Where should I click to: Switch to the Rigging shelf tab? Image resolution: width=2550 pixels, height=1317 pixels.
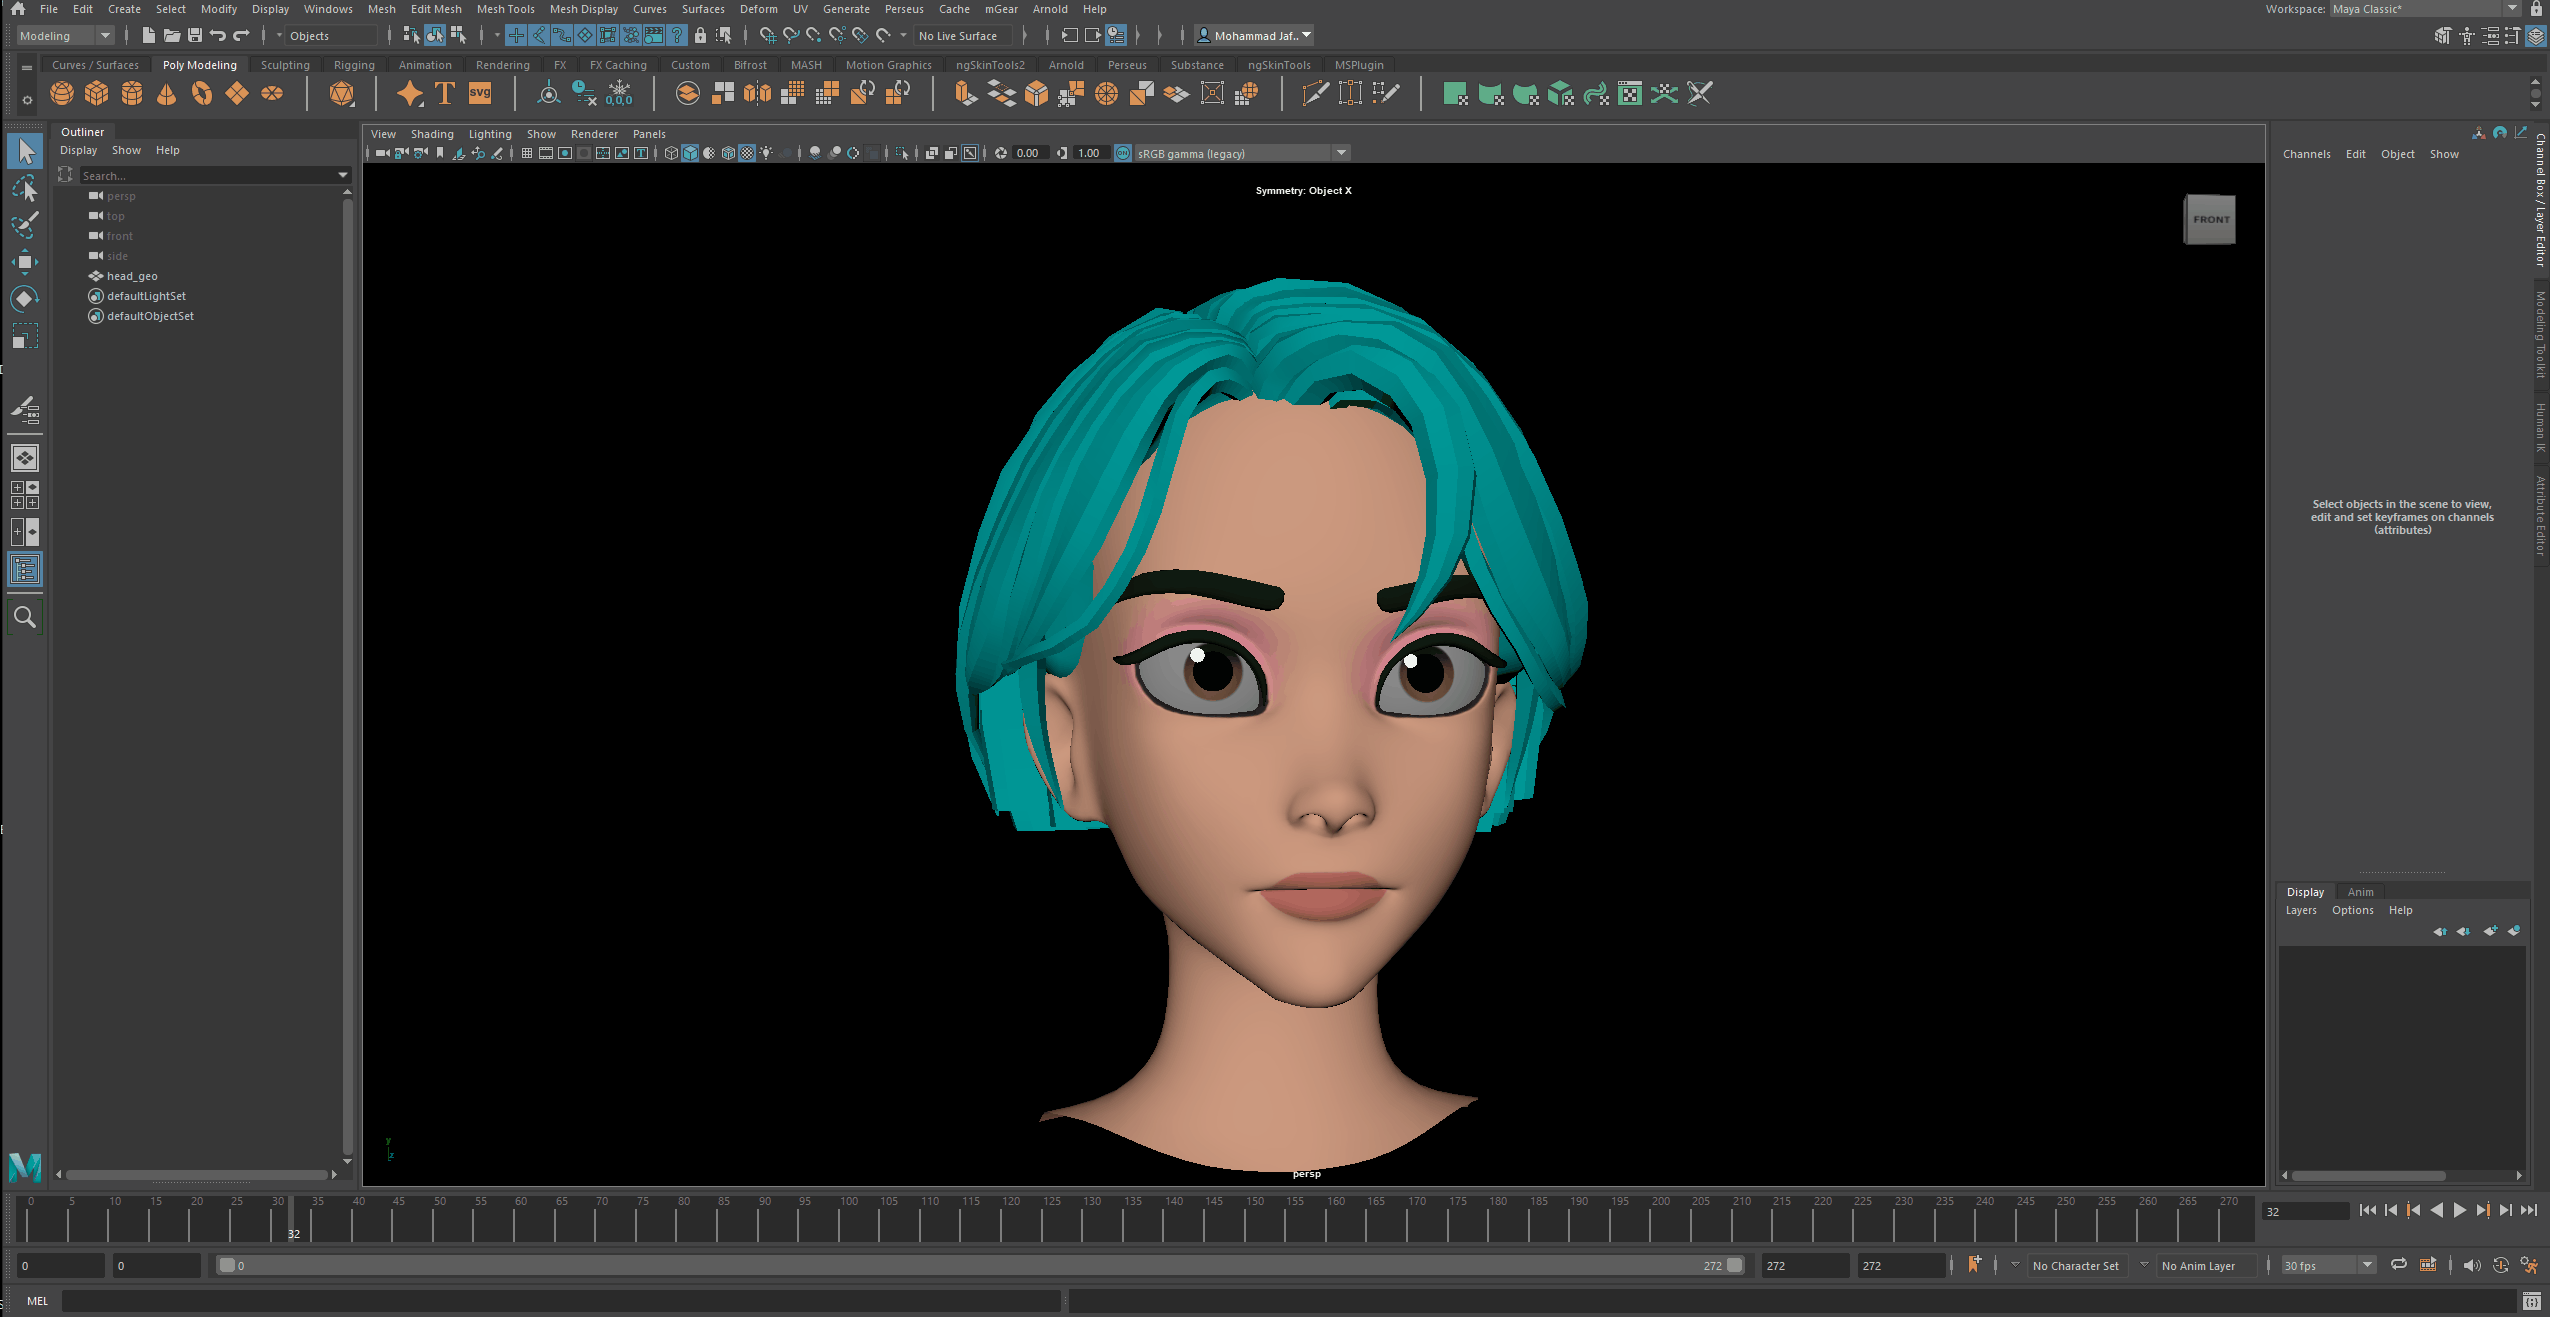point(354,65)
